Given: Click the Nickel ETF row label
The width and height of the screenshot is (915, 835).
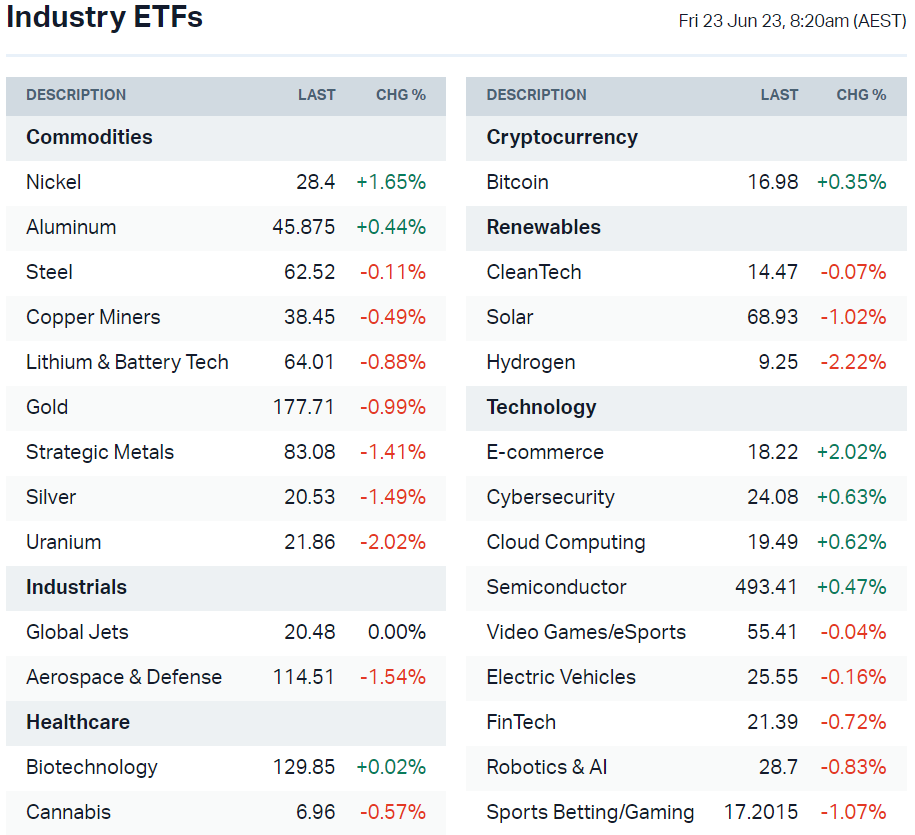Looking at the screenshot, I should (x=54, y=182).
